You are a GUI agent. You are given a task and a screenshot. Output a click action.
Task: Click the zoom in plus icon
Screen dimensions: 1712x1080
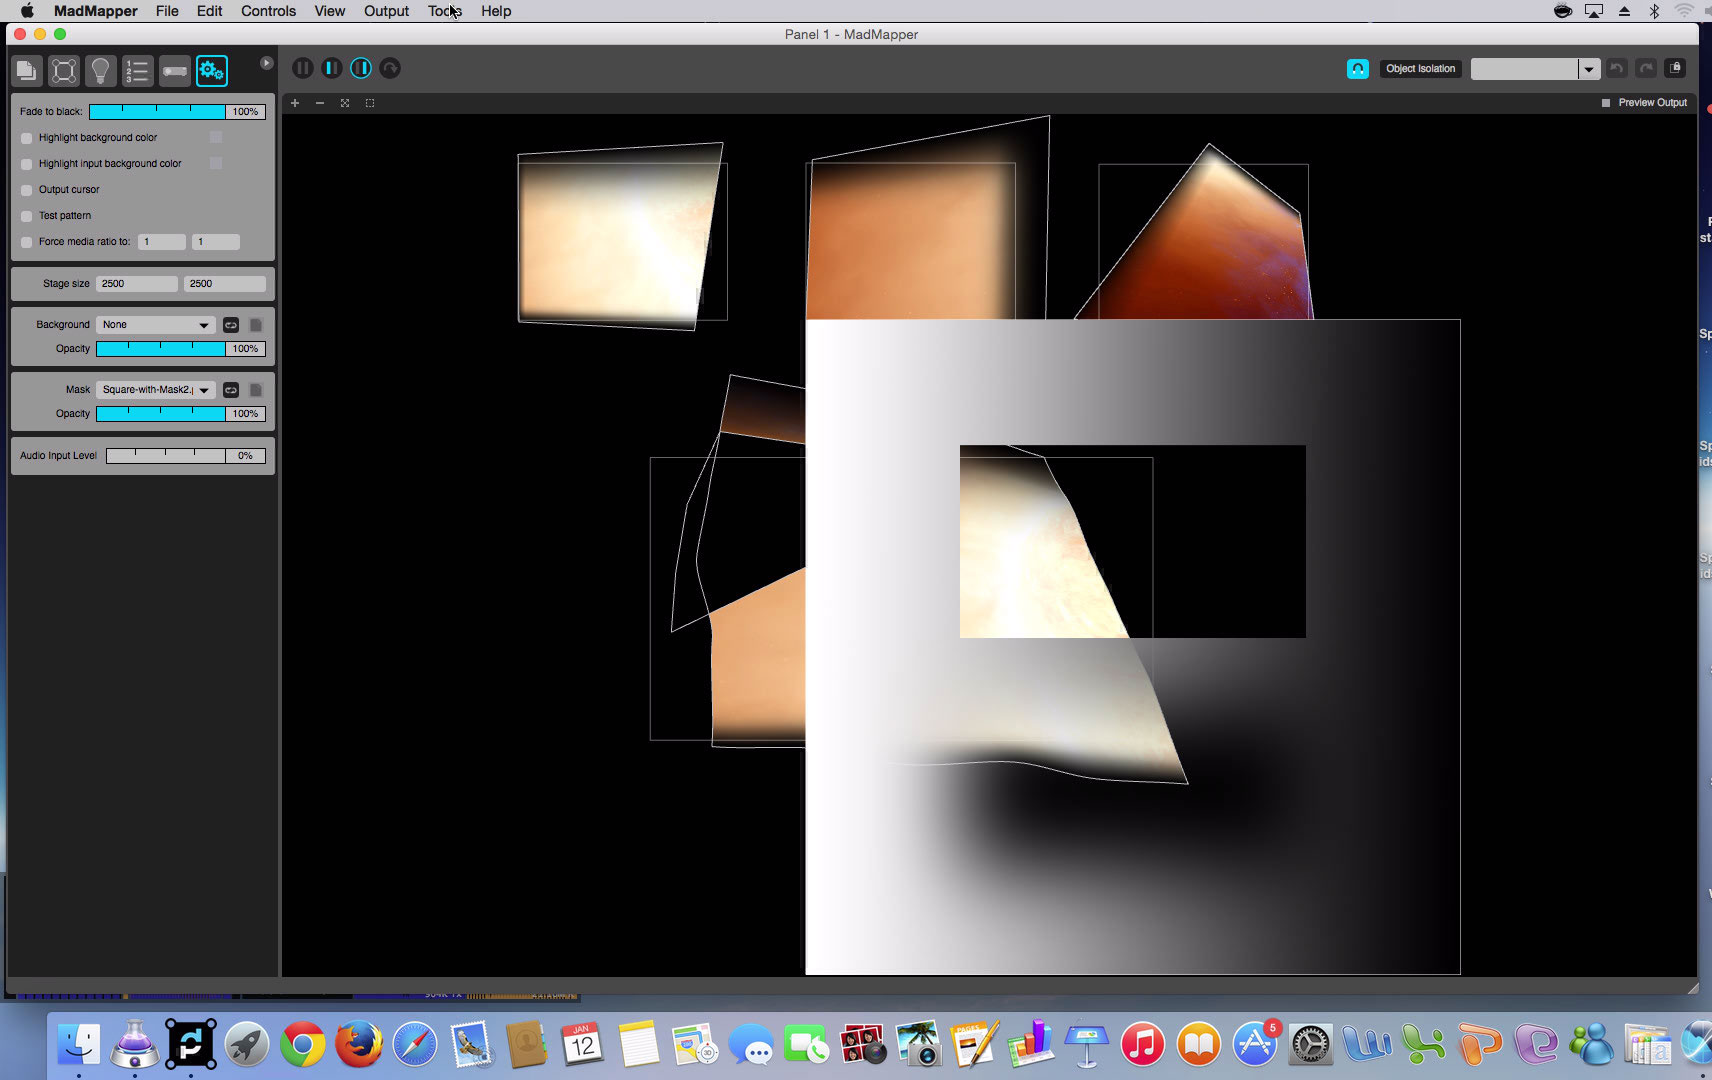[x=295, y=103]
